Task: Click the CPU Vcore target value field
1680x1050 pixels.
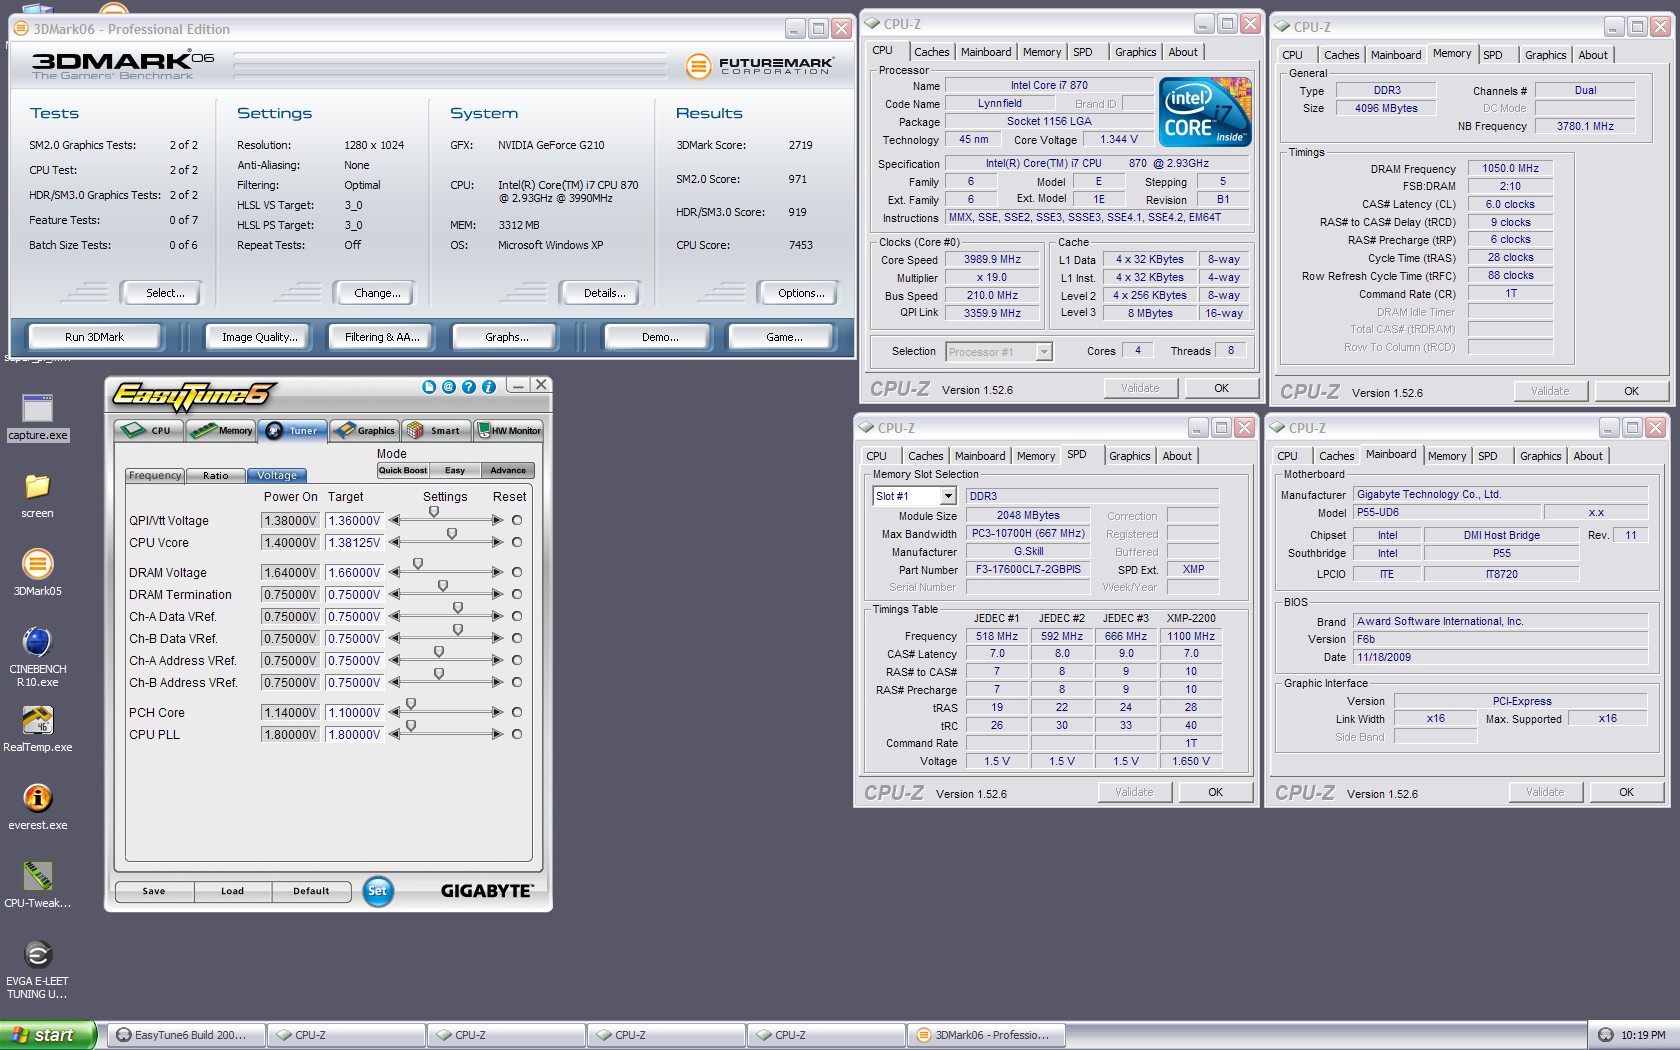Action: pyautogui.click(x=354, y=542)
